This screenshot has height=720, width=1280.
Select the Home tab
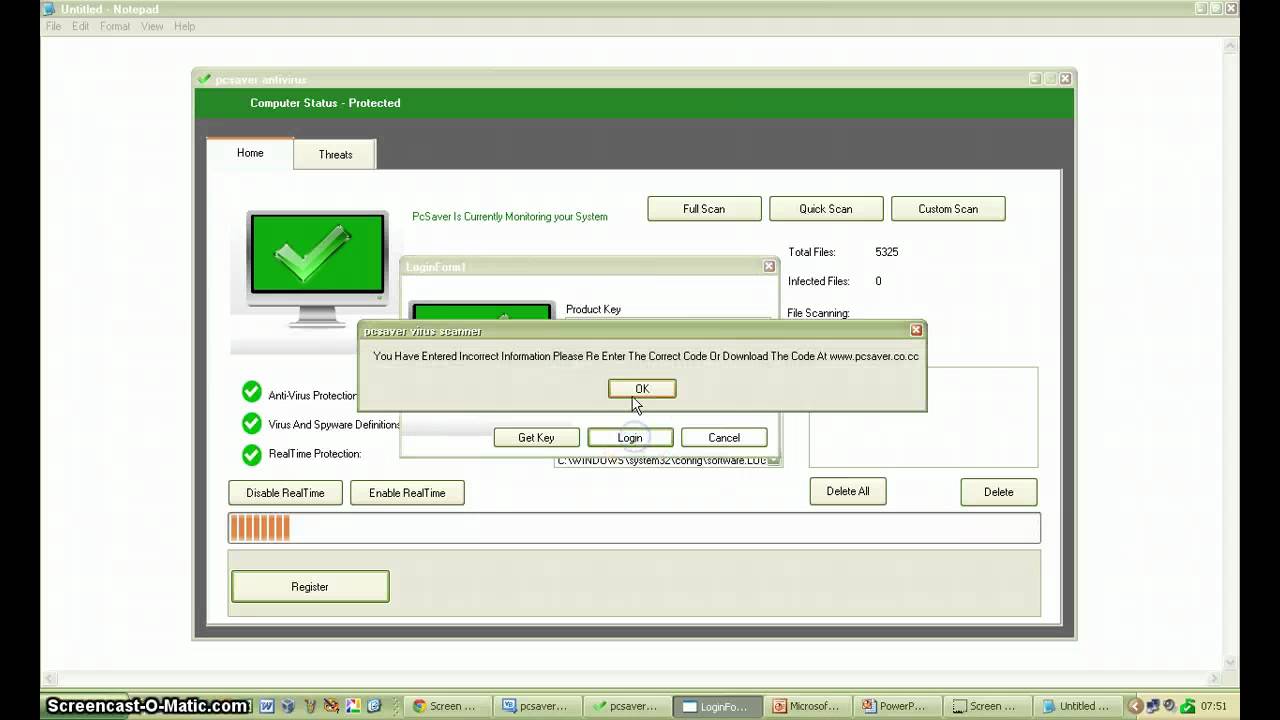250,153
